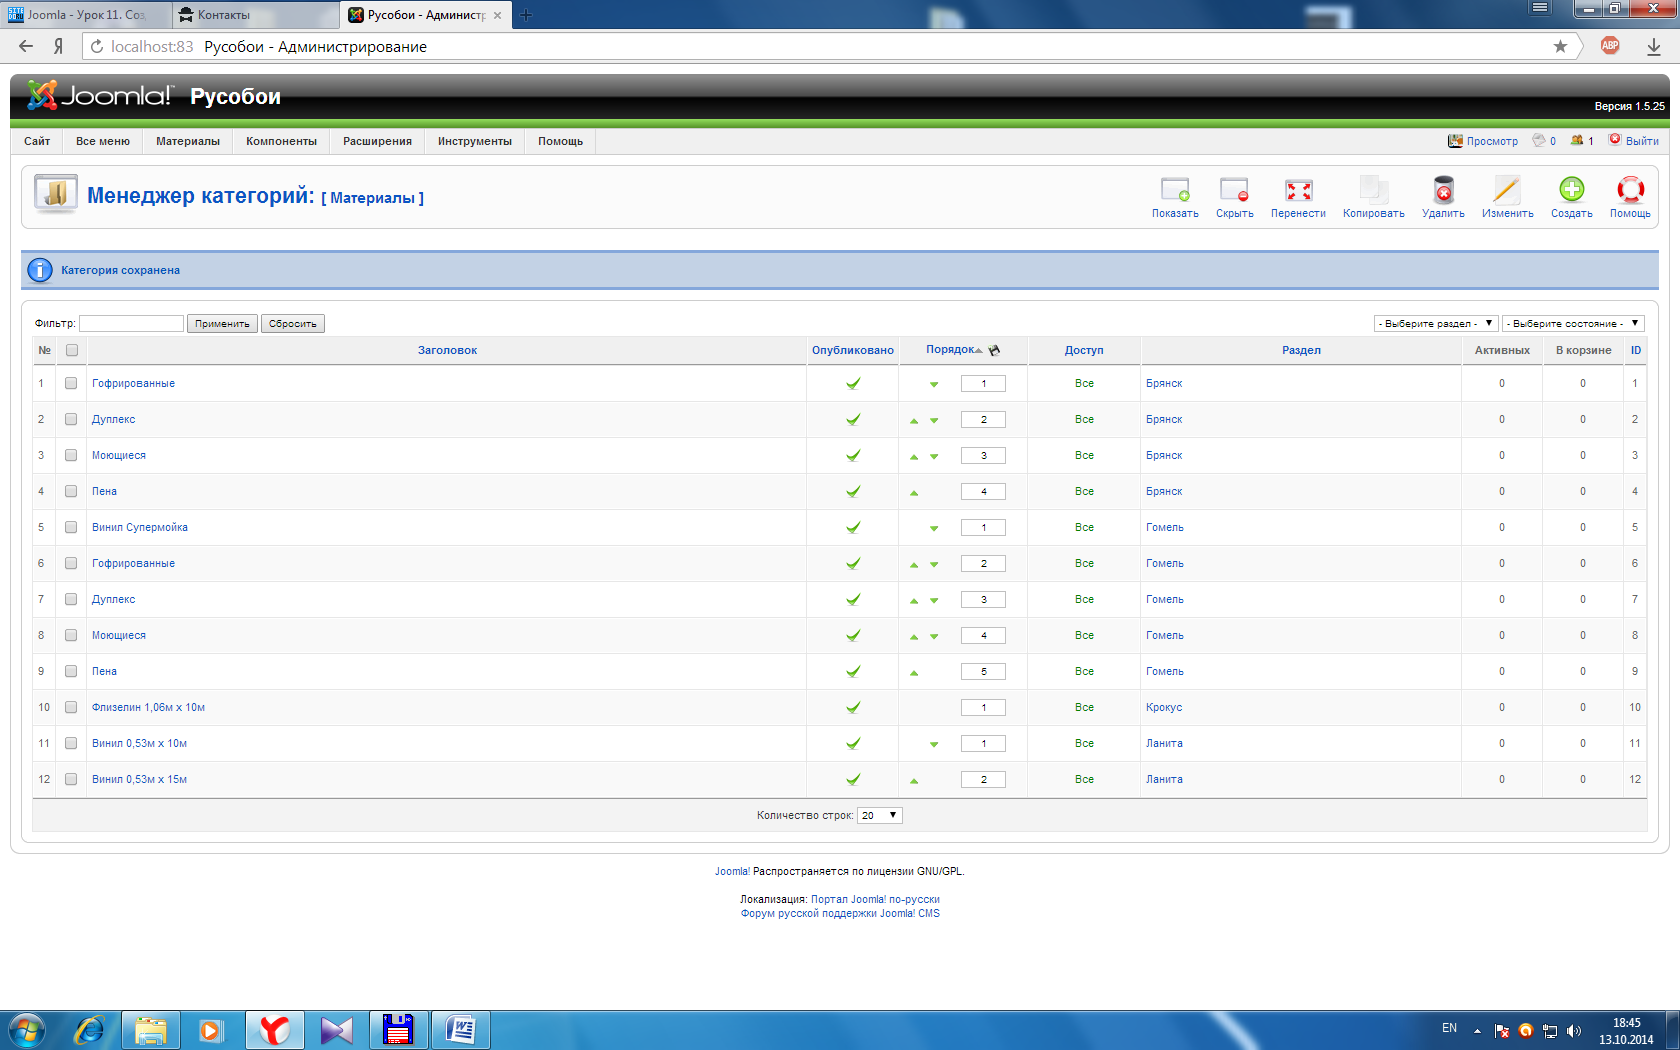Viewport: 1680px width, 1050px height.
Task: Check the box for row 4 Пена
Action: (x=71, y=491)
